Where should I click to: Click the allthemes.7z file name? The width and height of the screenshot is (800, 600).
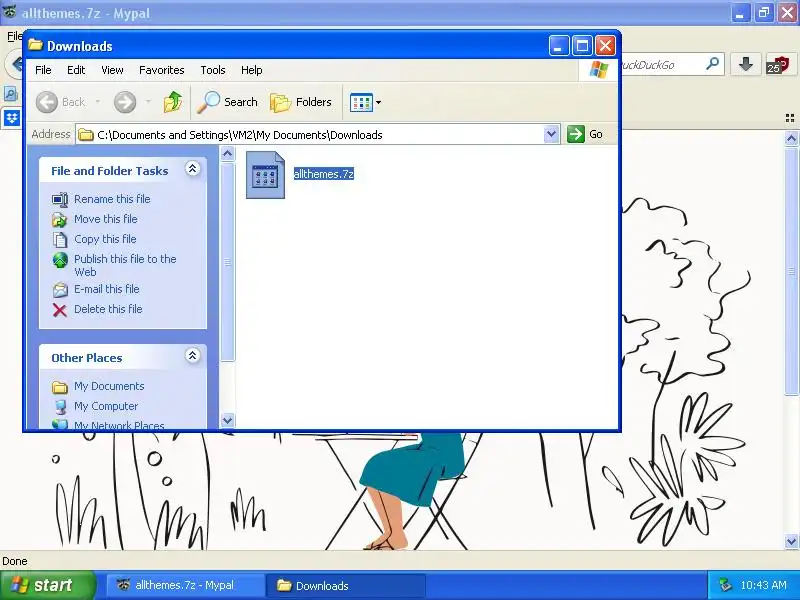pyautogui.click(x=323, y=174)
